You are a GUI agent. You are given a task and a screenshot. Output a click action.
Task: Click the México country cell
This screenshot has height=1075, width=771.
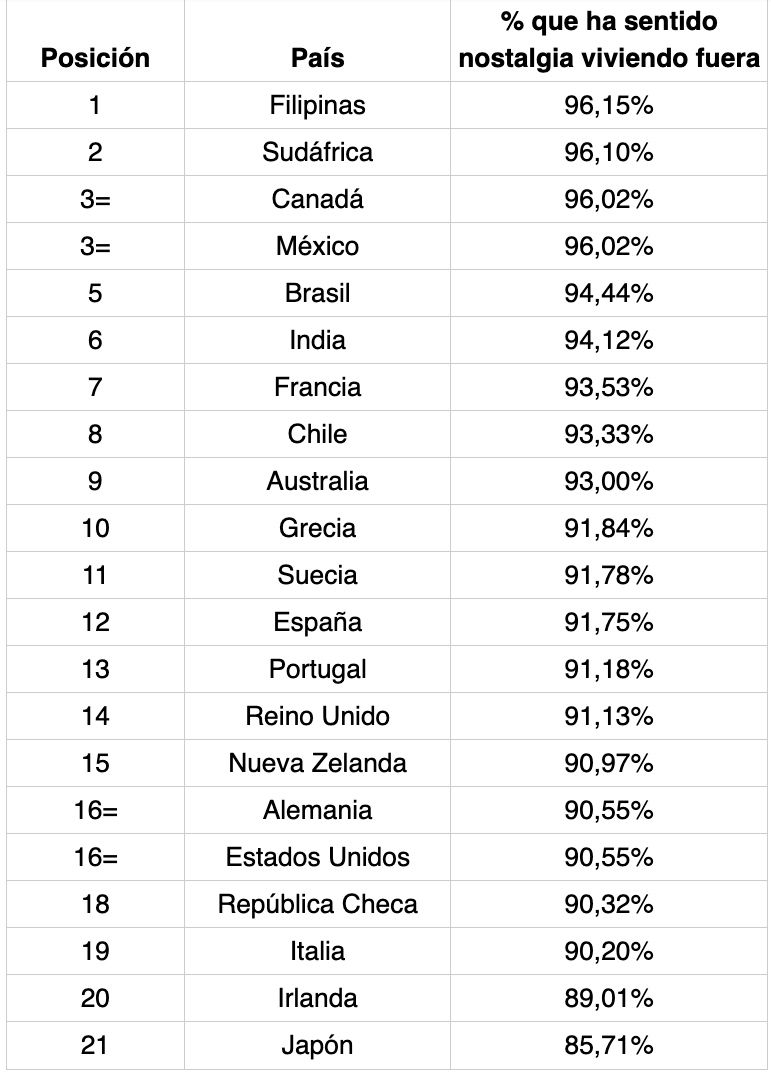pyautogui.click(x=317, y=246)
